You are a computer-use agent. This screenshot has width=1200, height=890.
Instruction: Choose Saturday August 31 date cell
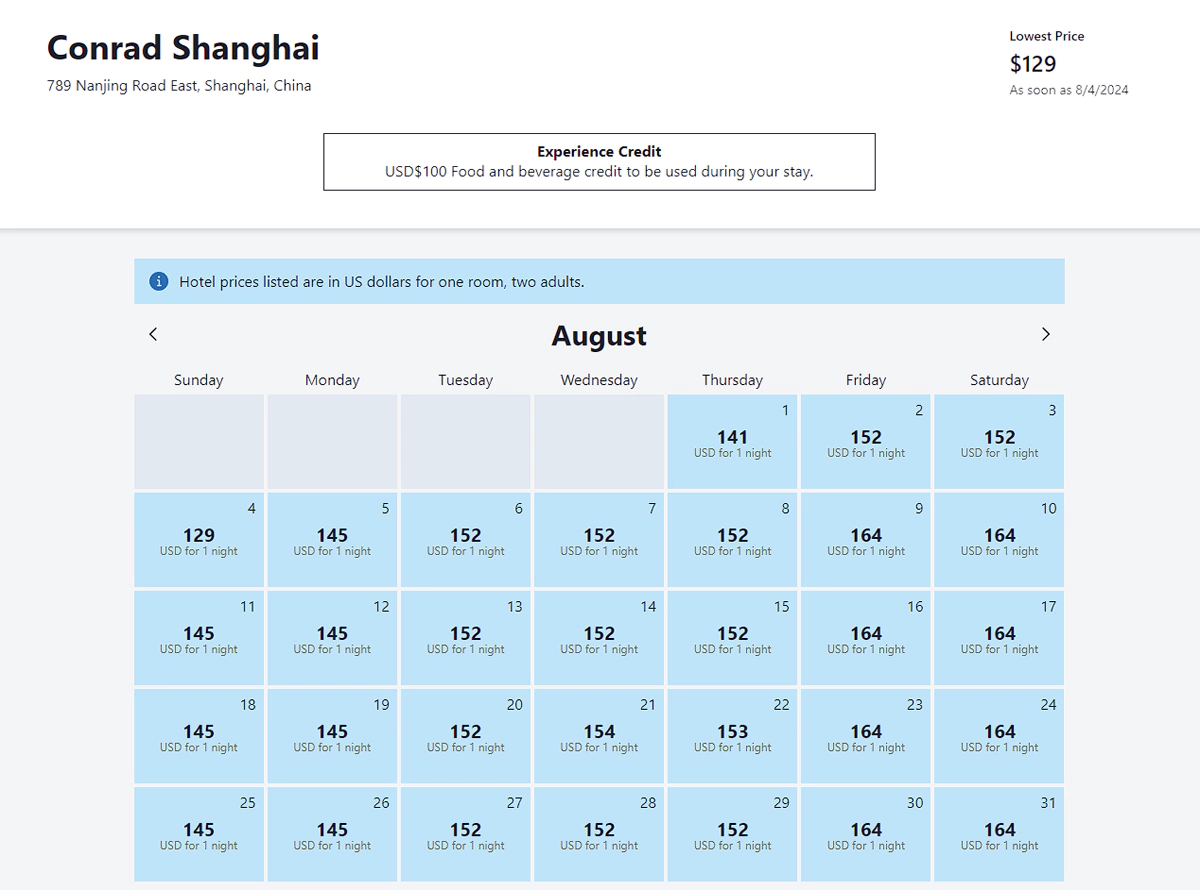click(999, 834)
